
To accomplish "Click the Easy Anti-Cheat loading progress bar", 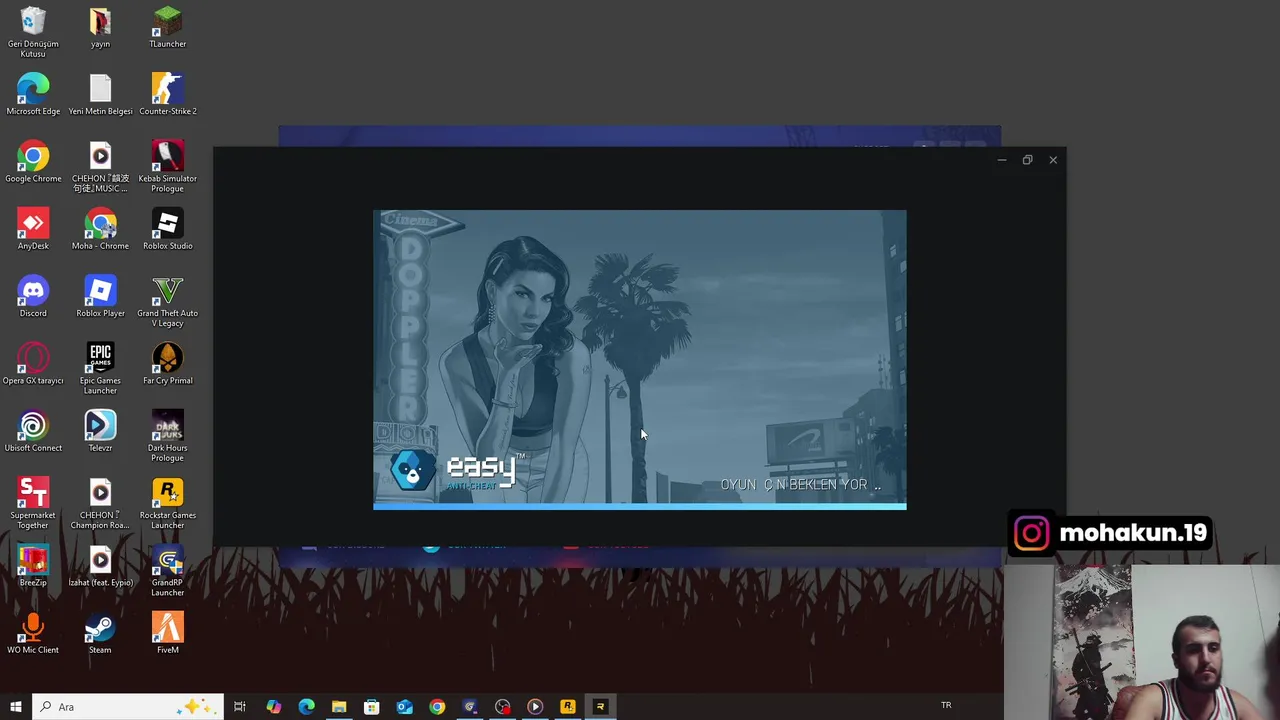I will point(640,507).
